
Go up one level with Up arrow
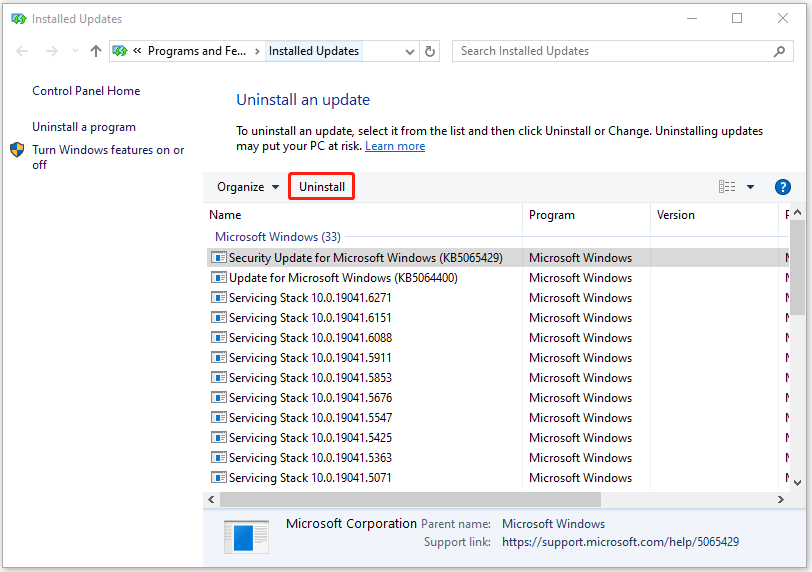pos(96,51)
